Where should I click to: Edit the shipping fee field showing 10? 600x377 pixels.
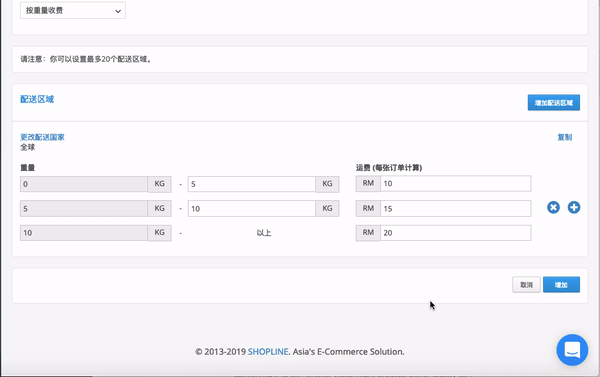456,183
